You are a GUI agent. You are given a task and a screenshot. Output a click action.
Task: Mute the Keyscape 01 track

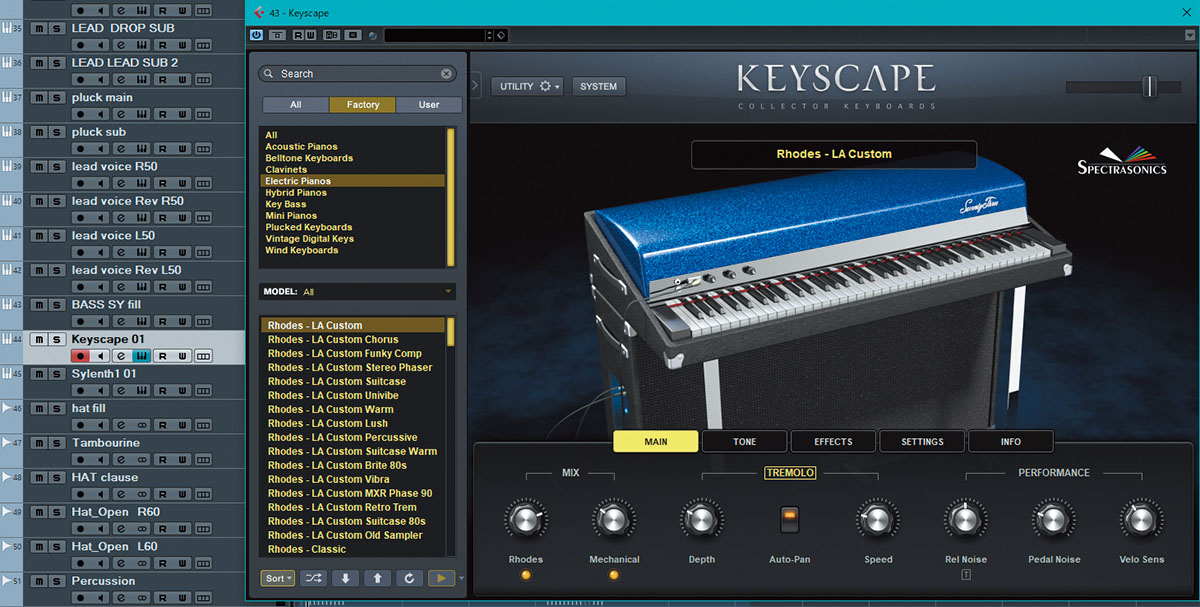[x=39, y=340]
